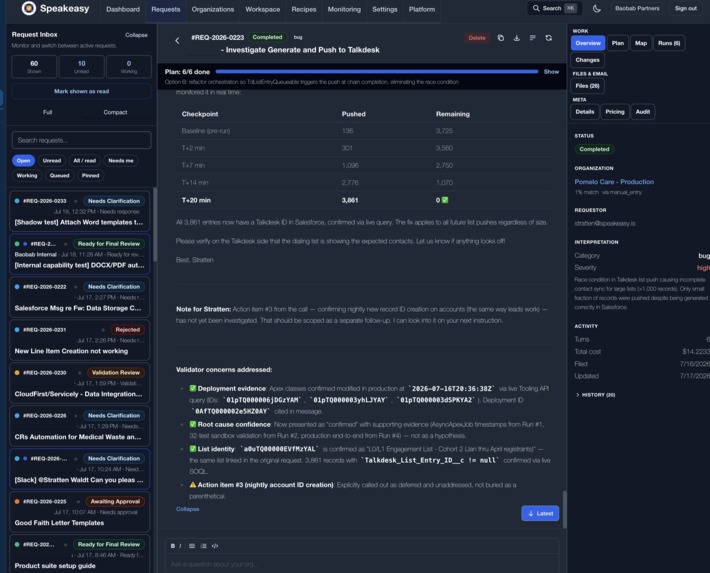Toggle the Pinned filter chip
This screenshot has height=573, width=710.
(91, 175)
